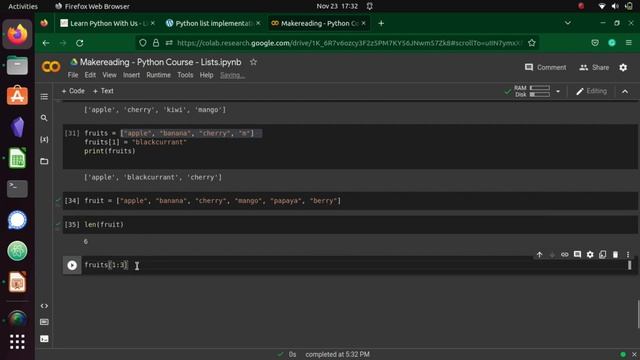Show Applications grid in dock

(17, 341)
